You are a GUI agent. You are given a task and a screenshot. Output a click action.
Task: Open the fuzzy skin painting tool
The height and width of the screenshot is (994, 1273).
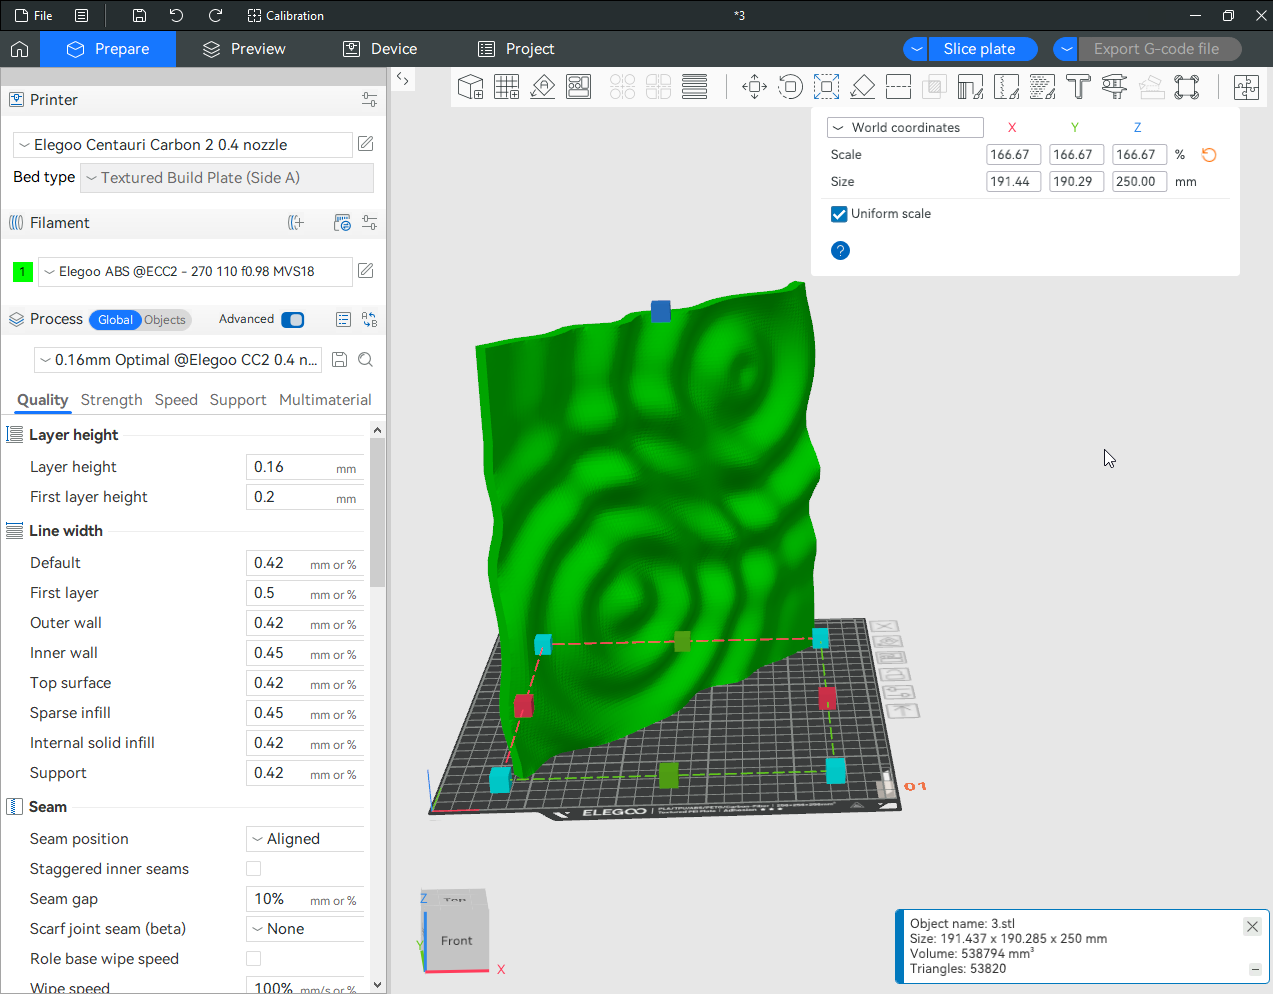1043,87
